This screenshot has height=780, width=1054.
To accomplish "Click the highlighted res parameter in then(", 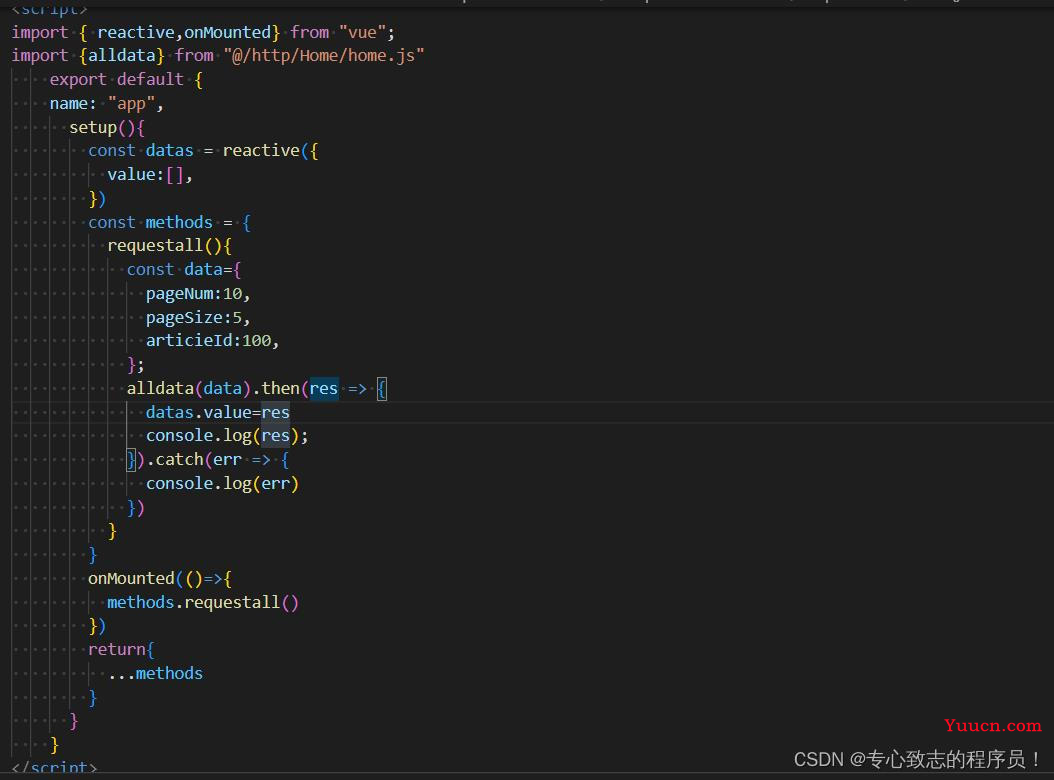I will tap(323, 389).
